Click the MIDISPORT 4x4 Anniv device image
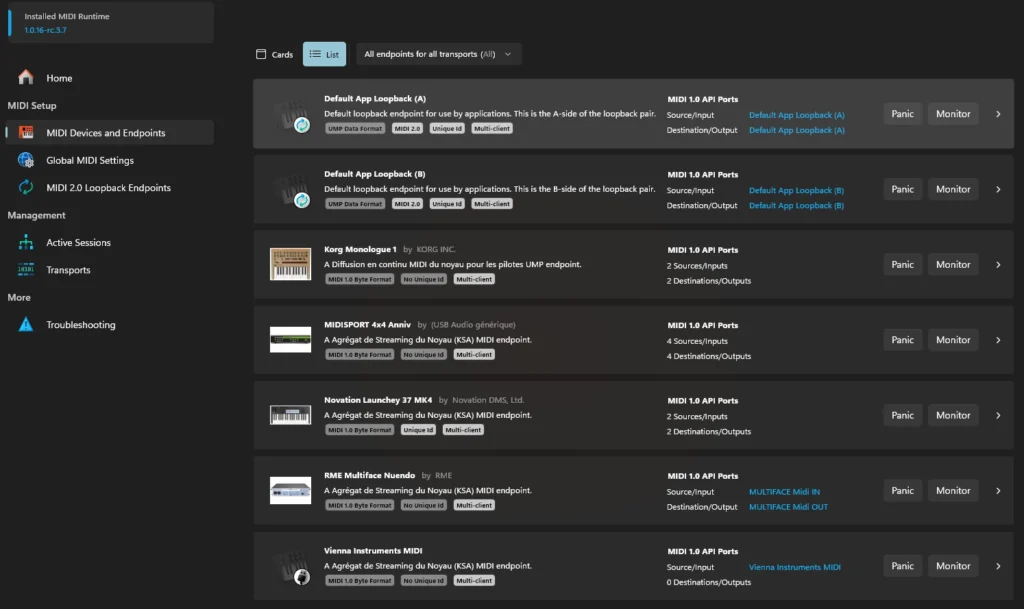 click(290, 339)
